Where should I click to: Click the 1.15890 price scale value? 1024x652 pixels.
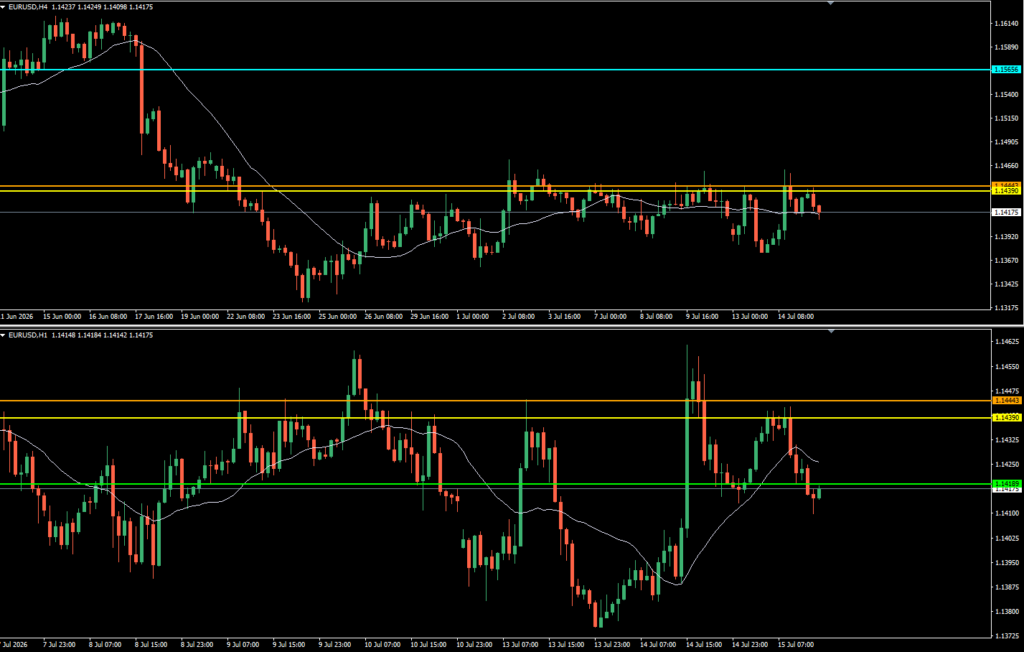pyautogui.click(x=1006, y=47)
